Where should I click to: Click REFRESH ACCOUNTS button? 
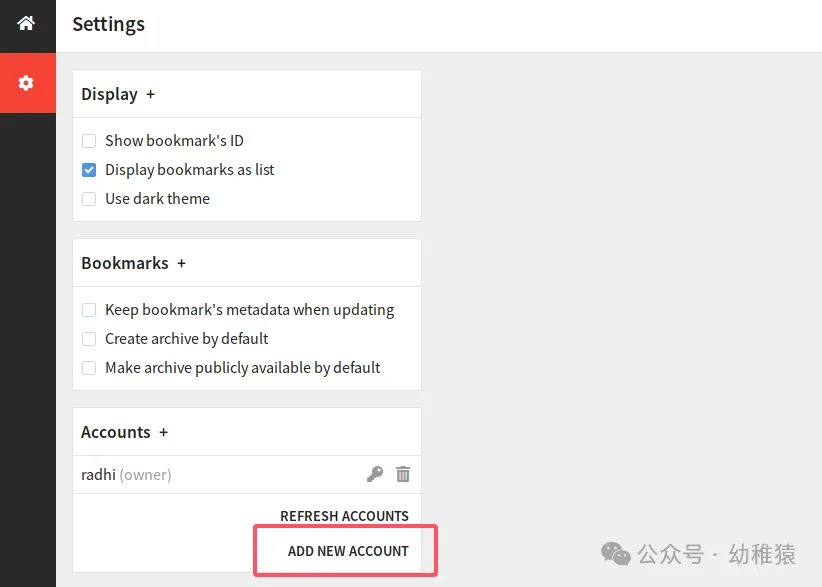(x=344, y=516)
